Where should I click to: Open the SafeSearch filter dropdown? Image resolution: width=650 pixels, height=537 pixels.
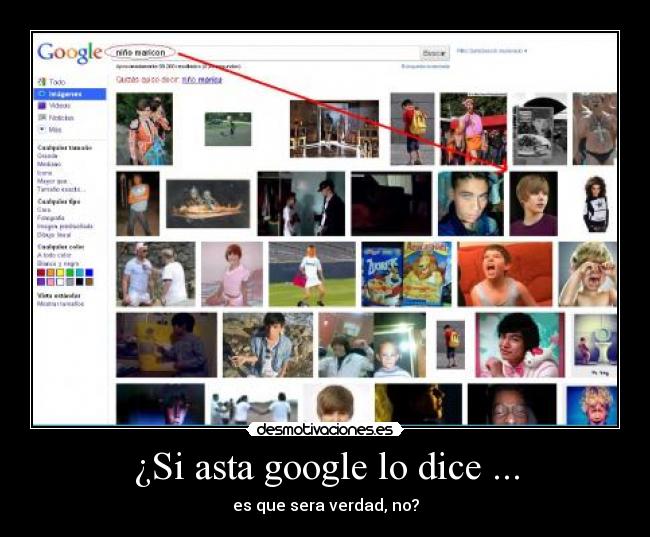pos(492,51)
